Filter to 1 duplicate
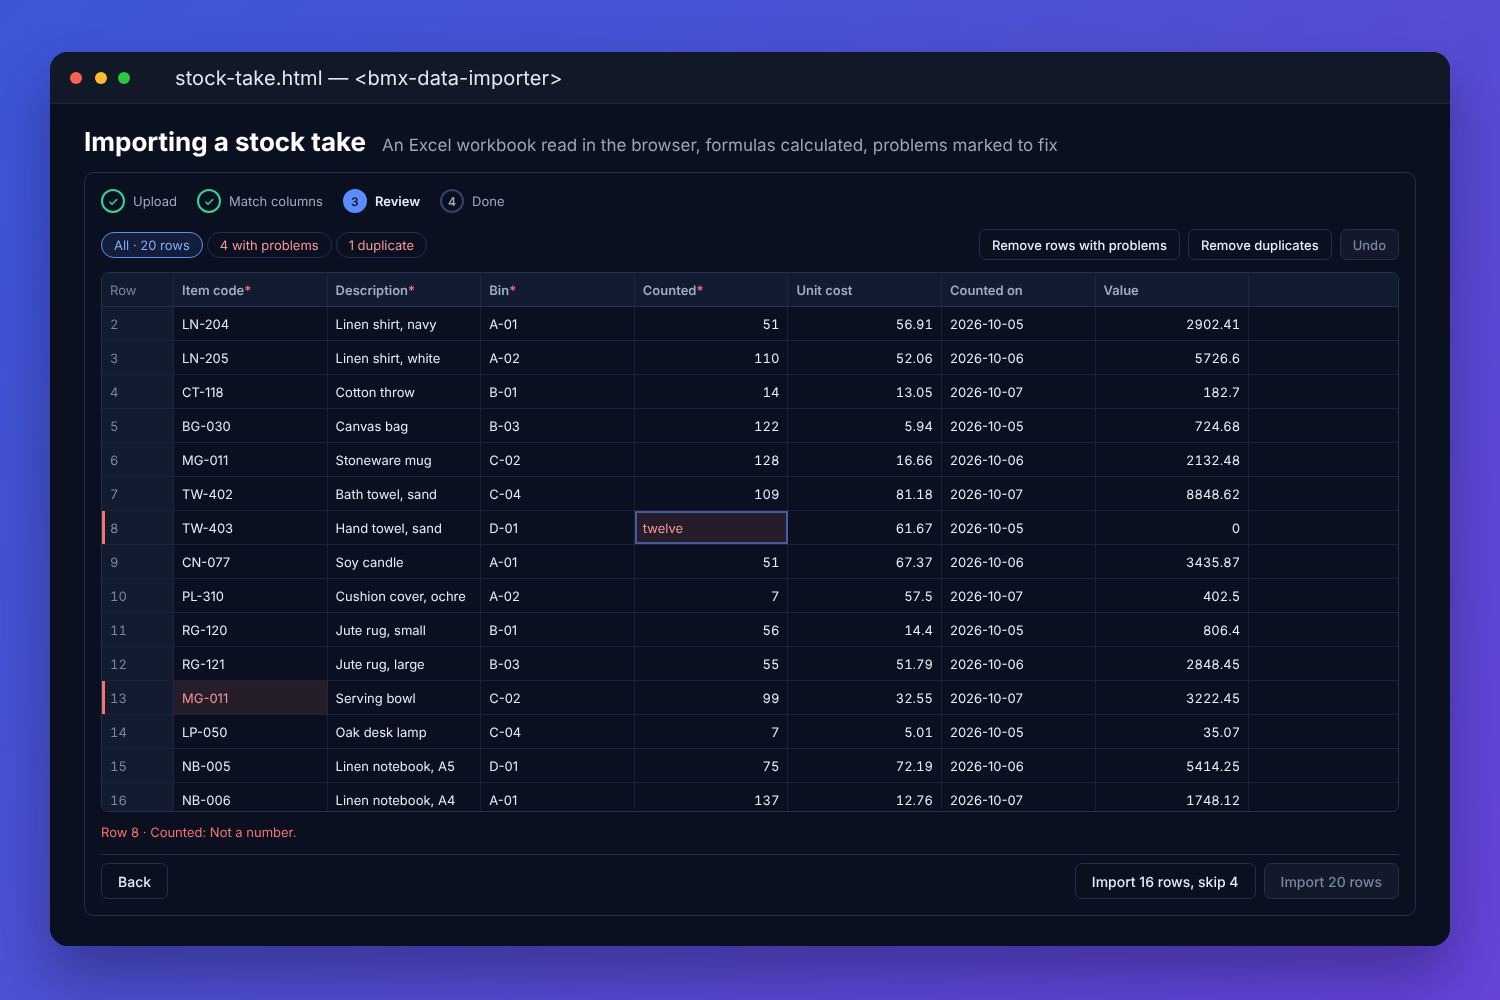1500x1000 pixels. (x=381, y=245)
